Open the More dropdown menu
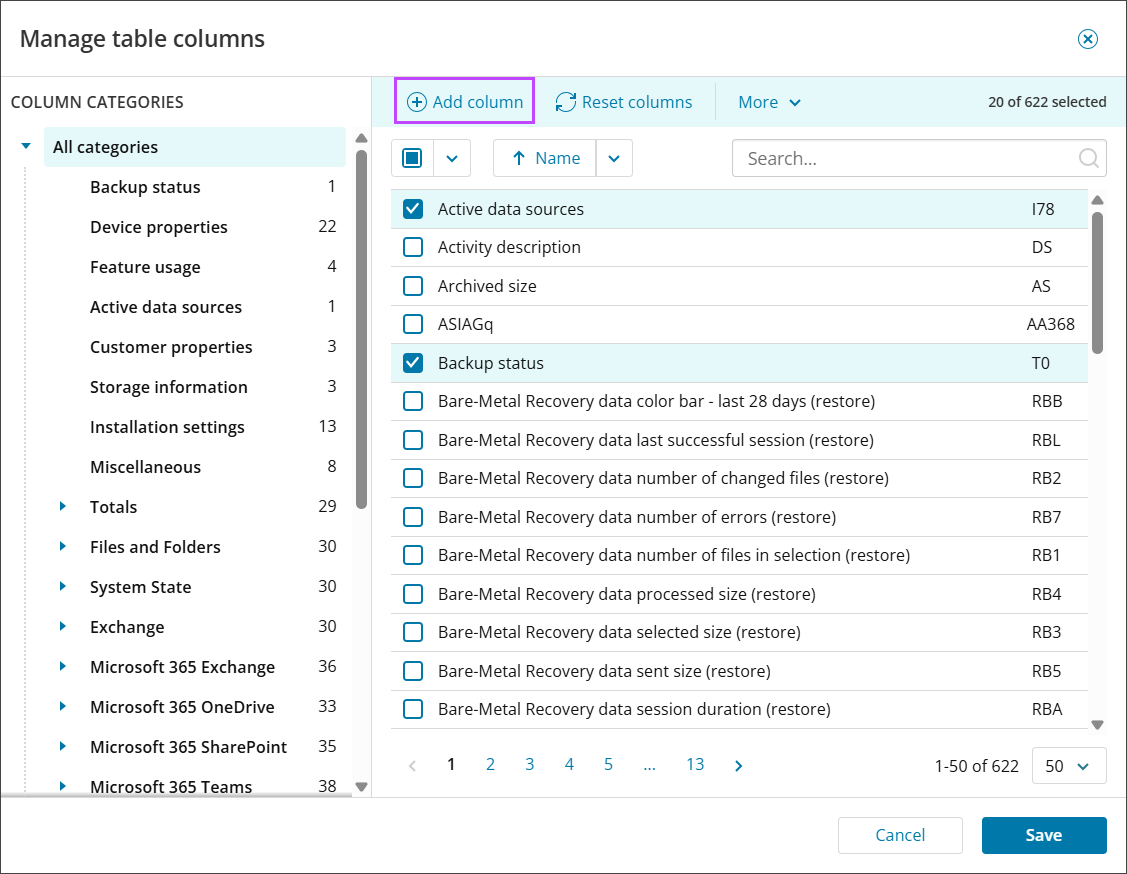Image resolution: width=1127 pixels, height=874 pixels. pos(769,102)
